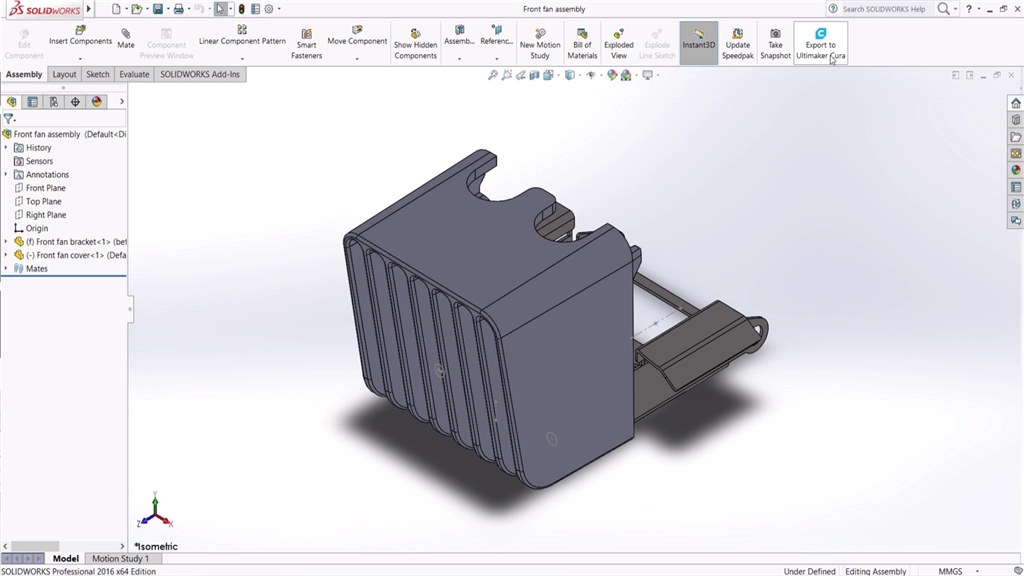Expand the Front fan bracket component
The width and height of the screenshot is (1024, 576).
click(6, 242)
